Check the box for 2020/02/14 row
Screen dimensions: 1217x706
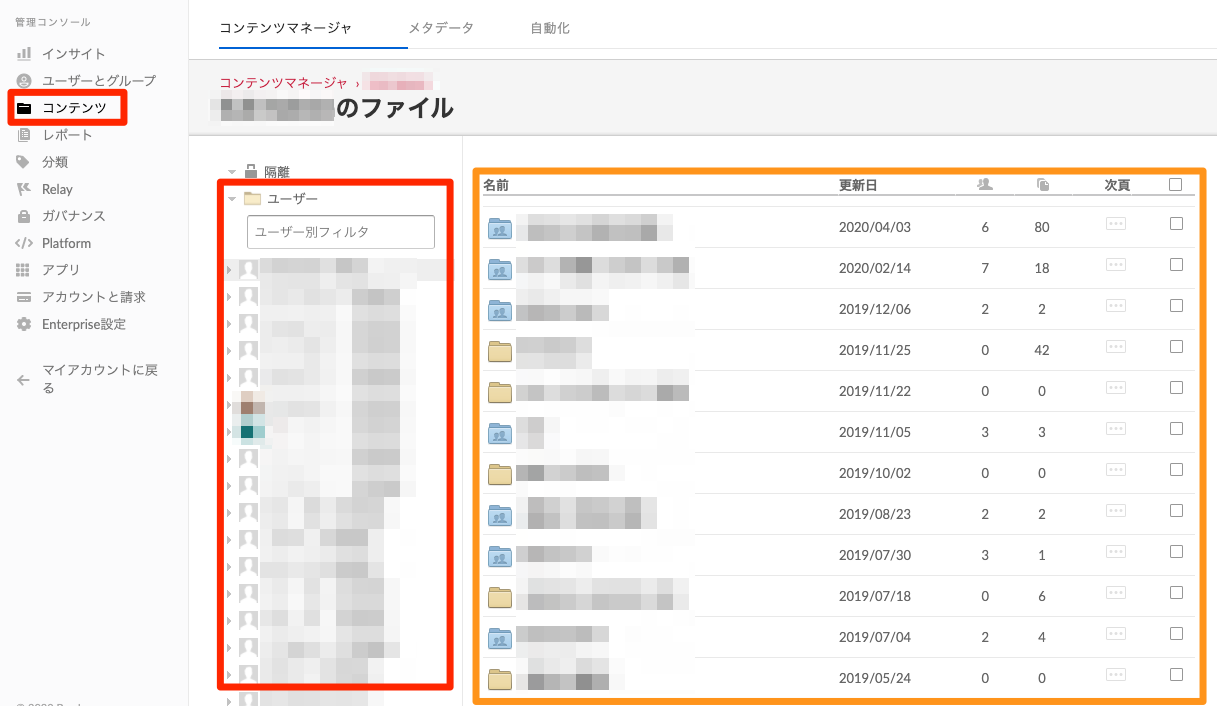click(x=1176, y=264)
